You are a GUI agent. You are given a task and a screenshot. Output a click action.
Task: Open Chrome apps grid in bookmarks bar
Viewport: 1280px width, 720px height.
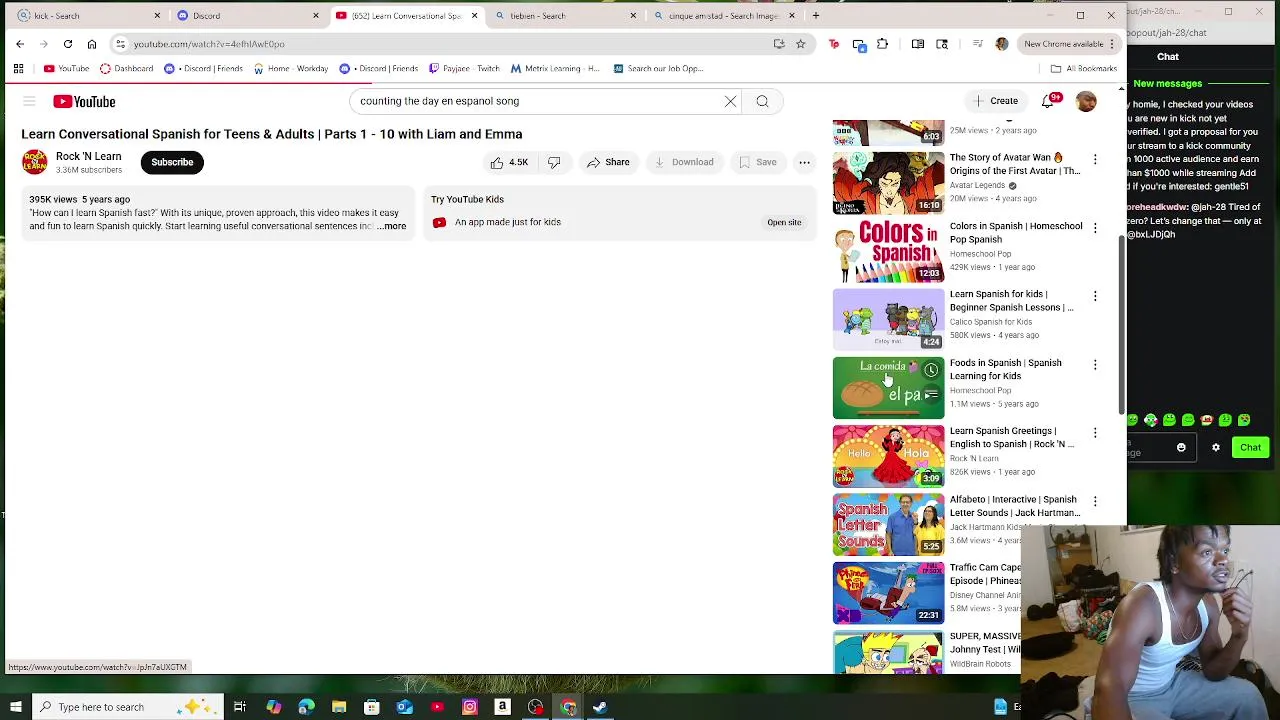pyautogui.click(x=18, y=68)
